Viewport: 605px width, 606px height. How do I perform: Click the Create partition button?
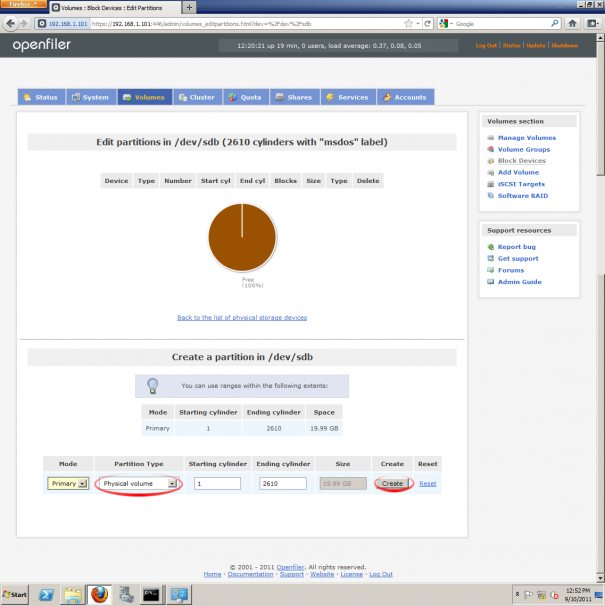392,483
